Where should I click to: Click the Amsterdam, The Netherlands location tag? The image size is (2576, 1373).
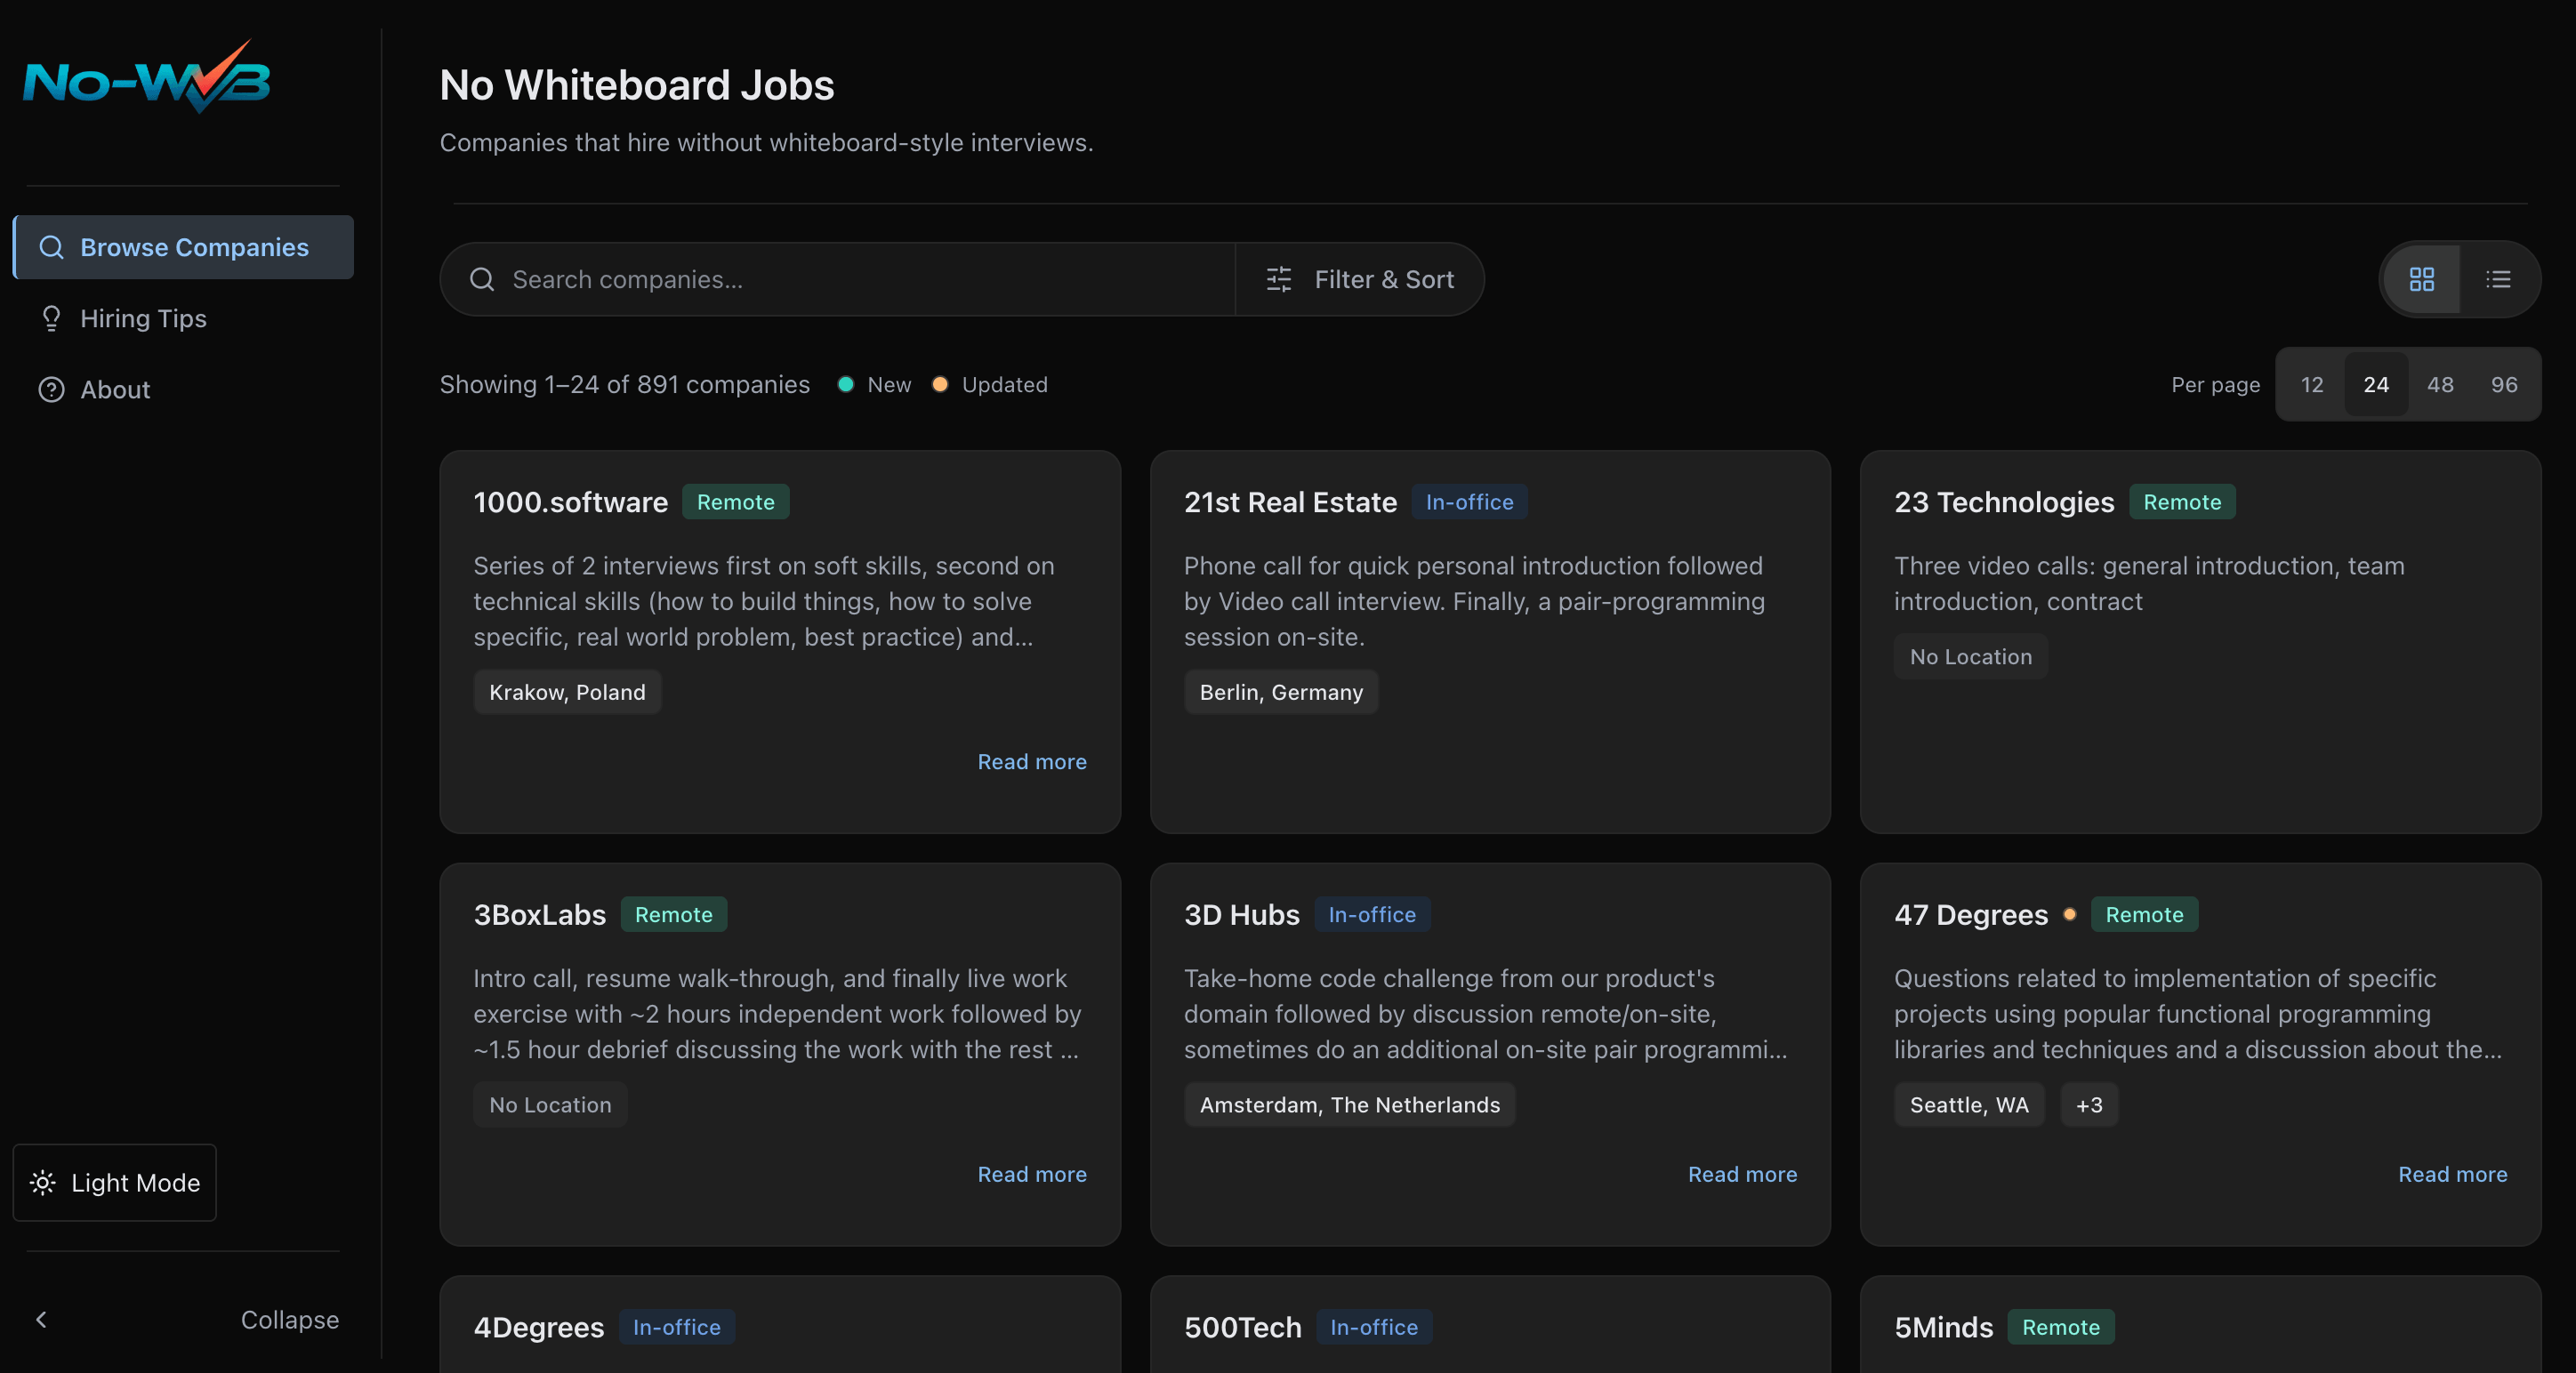coord(1349,1104)
